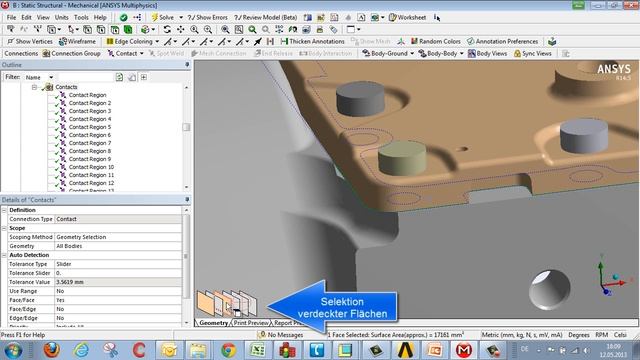This screenshot has height=360, width=640.
Task: Collapse the Scope section
Action: coord(4,228)
